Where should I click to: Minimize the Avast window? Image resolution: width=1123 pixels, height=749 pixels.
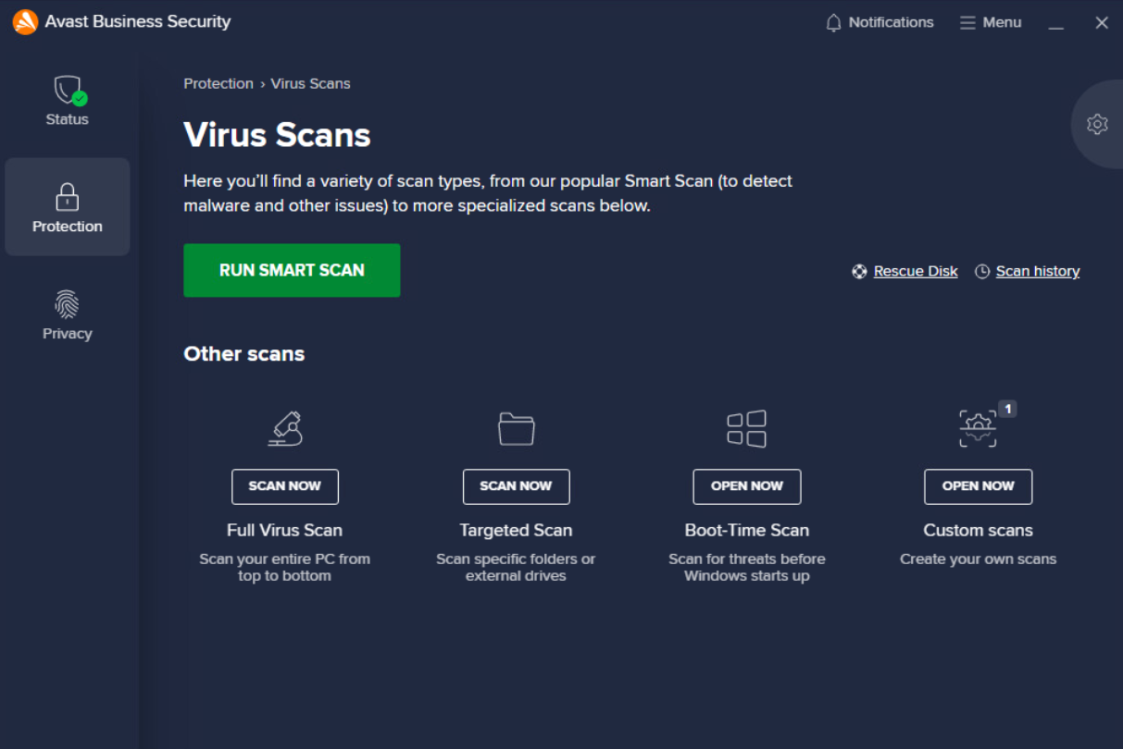point(1056,22)
